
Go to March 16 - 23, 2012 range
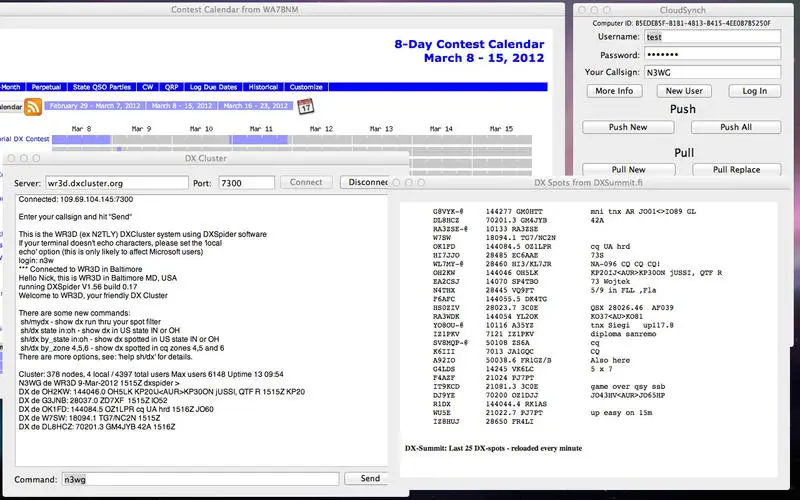coord(256,106)
